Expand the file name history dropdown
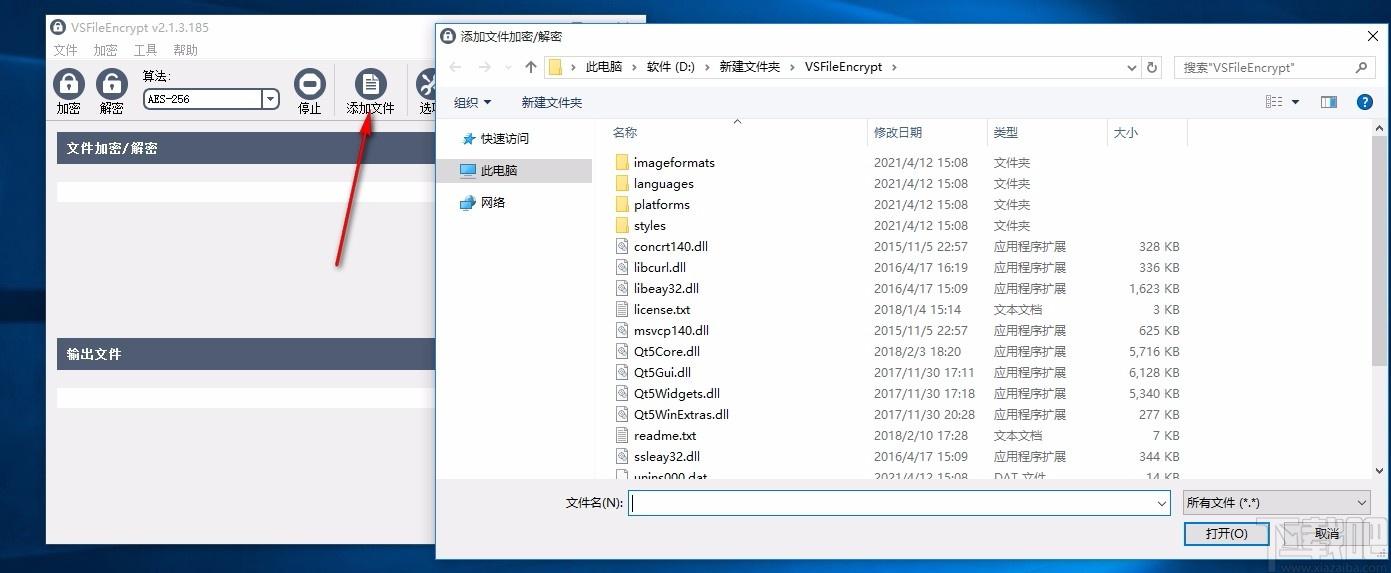 [x=1161, y=503]
